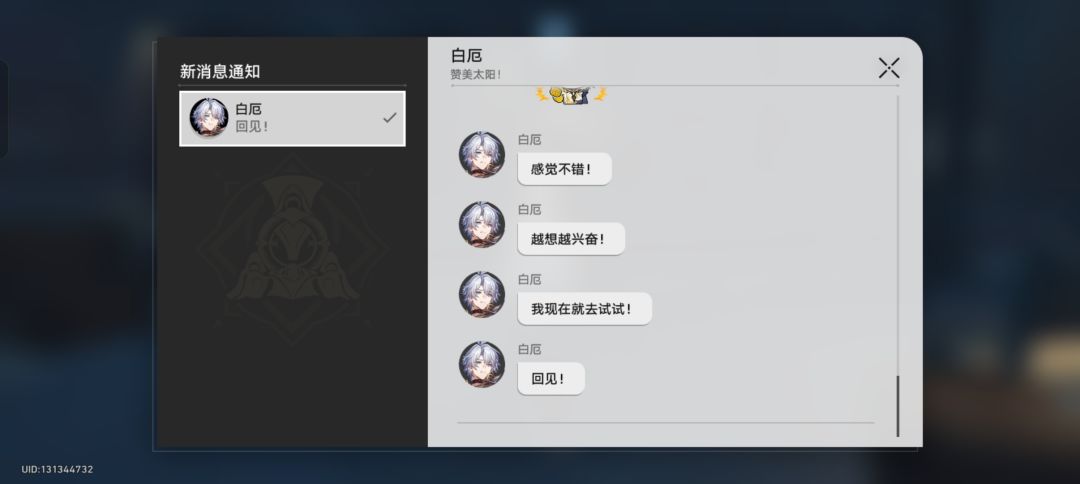The width and height of the screenshot is (1080, 484).
Task: Select the 白厄 conversation in notification list
Action: [x=292, y=118]
